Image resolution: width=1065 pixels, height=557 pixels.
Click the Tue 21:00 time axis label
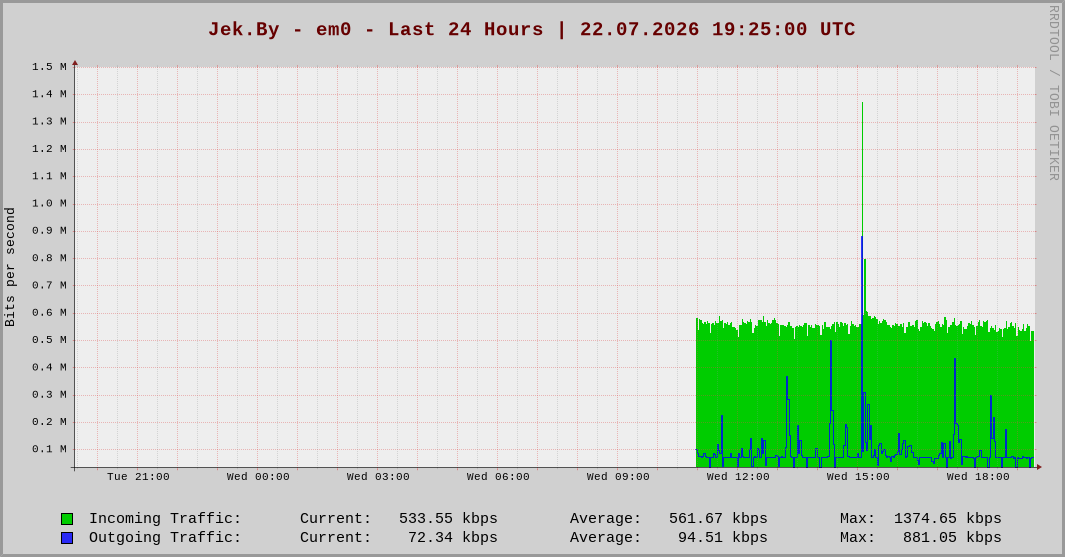click(x=138, y=477)
